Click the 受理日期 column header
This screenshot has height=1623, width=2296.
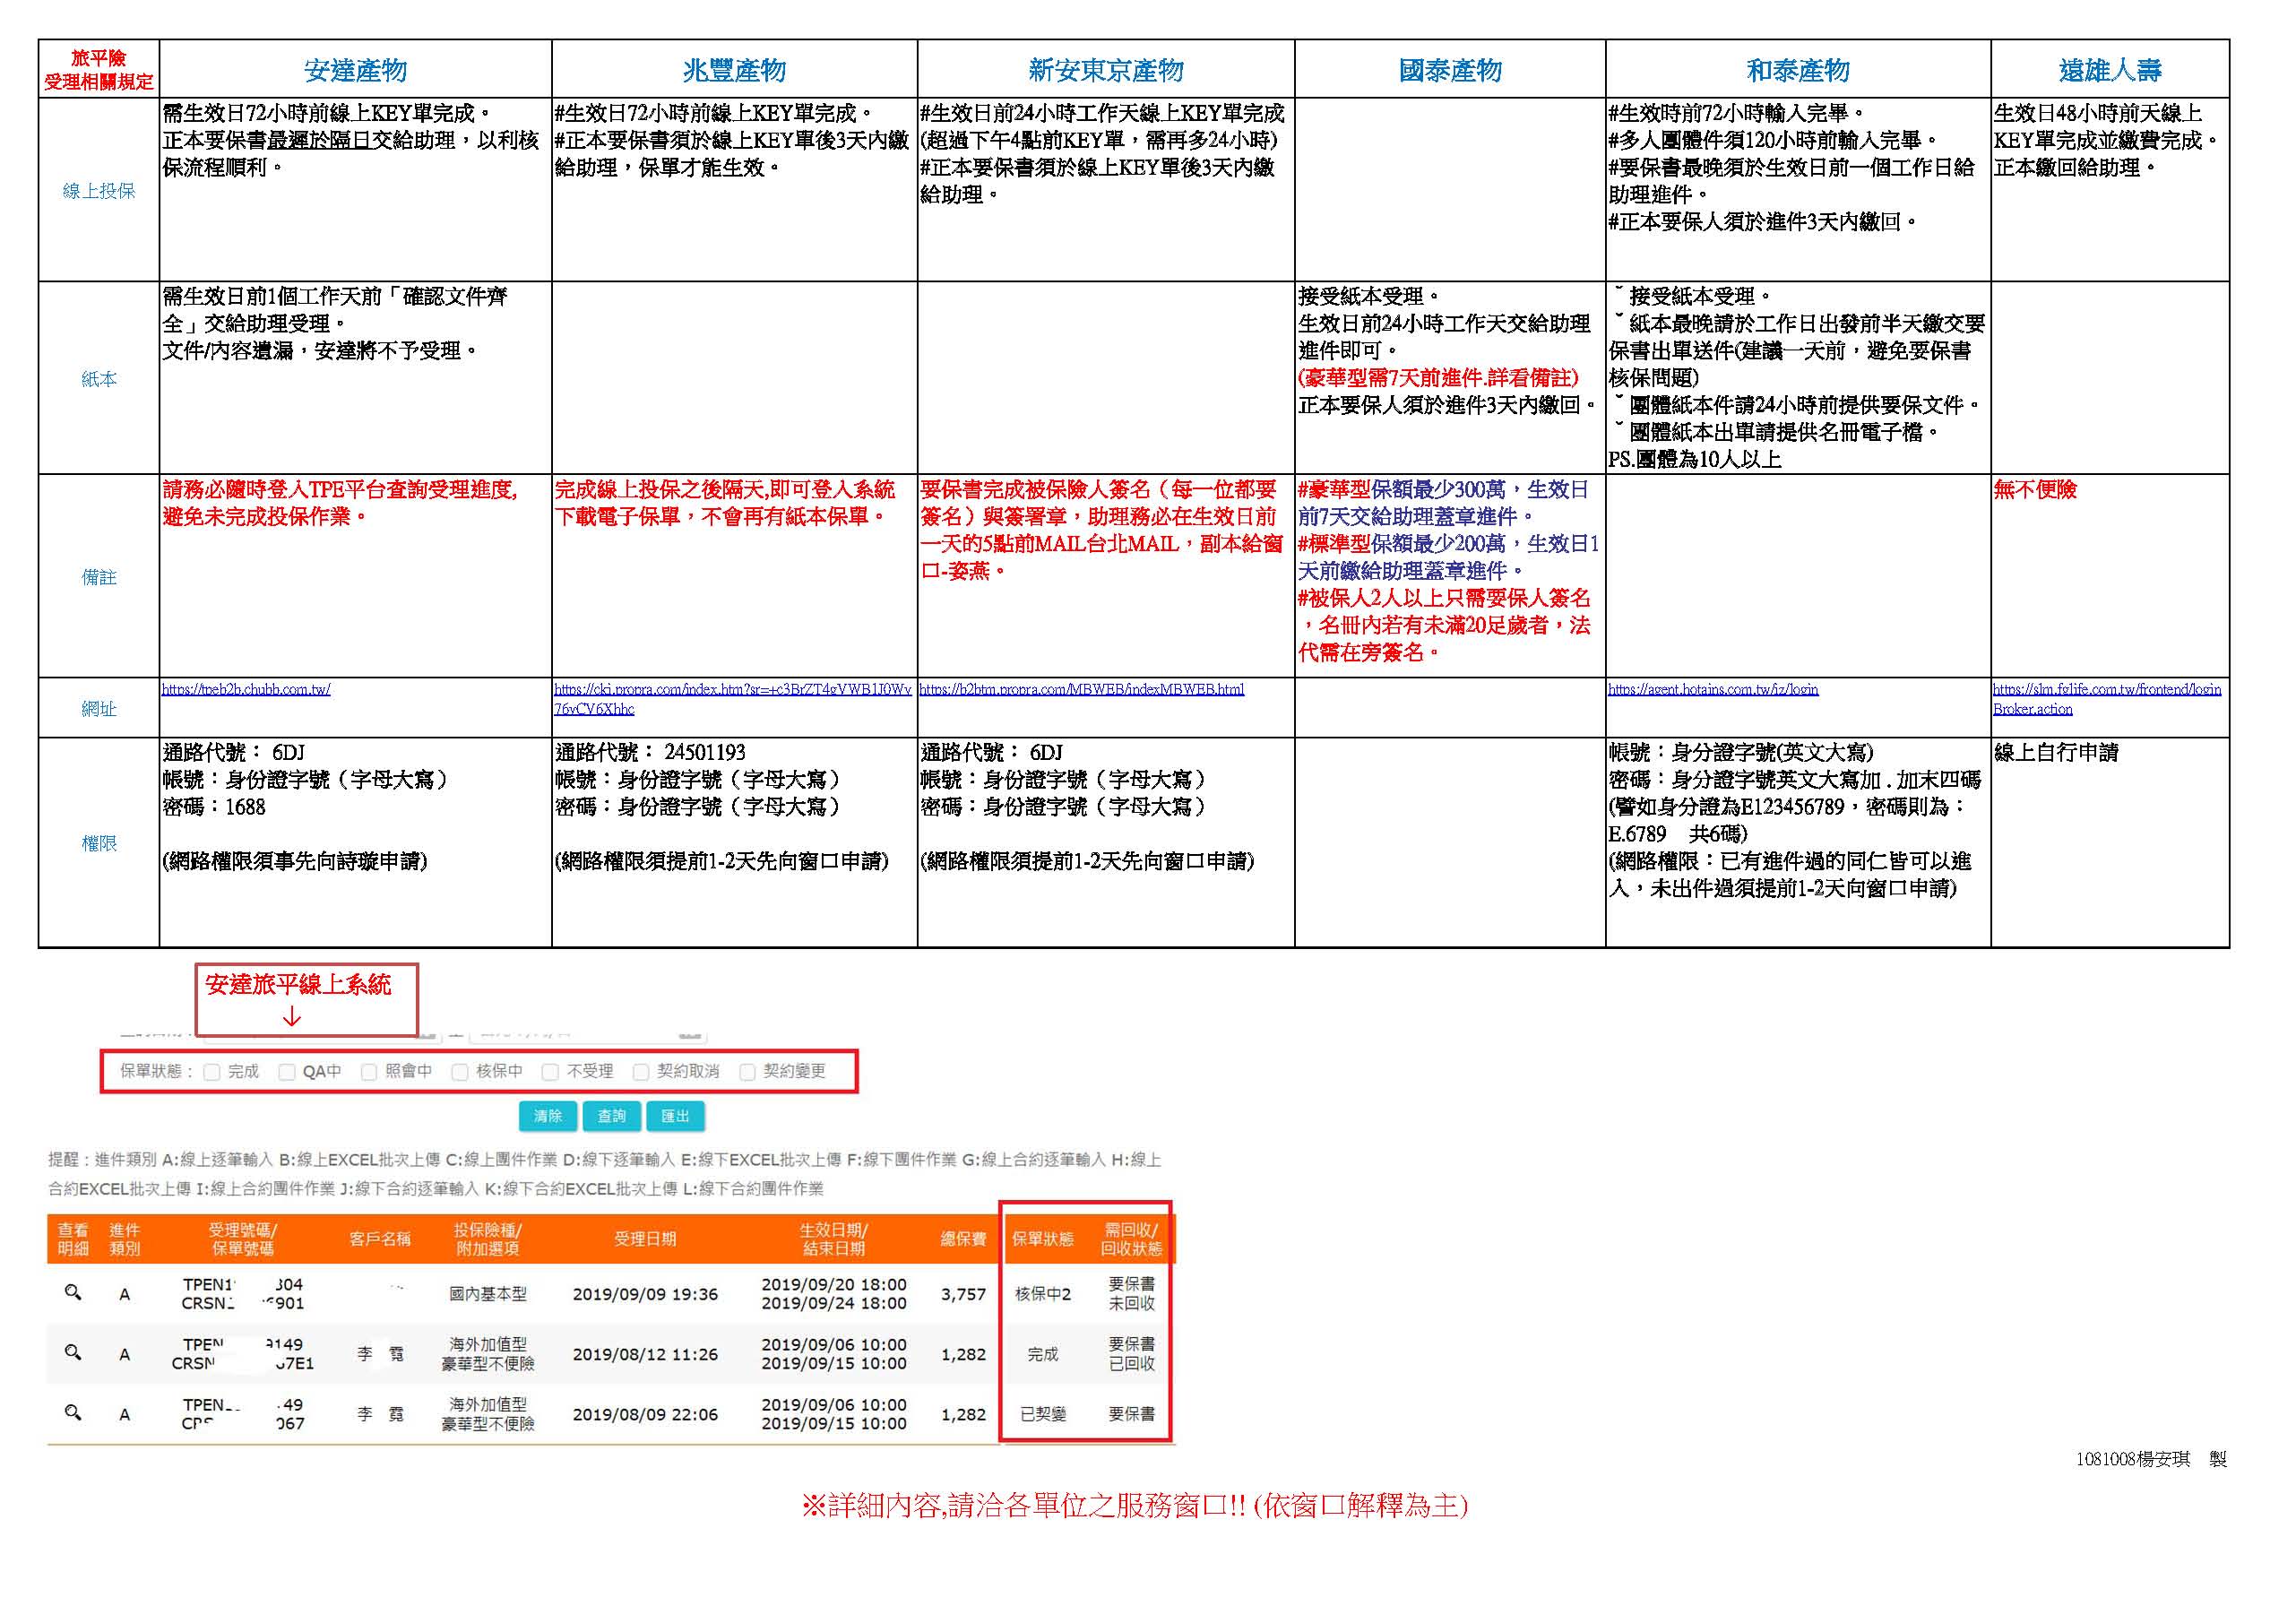[x=645, y=1239]
